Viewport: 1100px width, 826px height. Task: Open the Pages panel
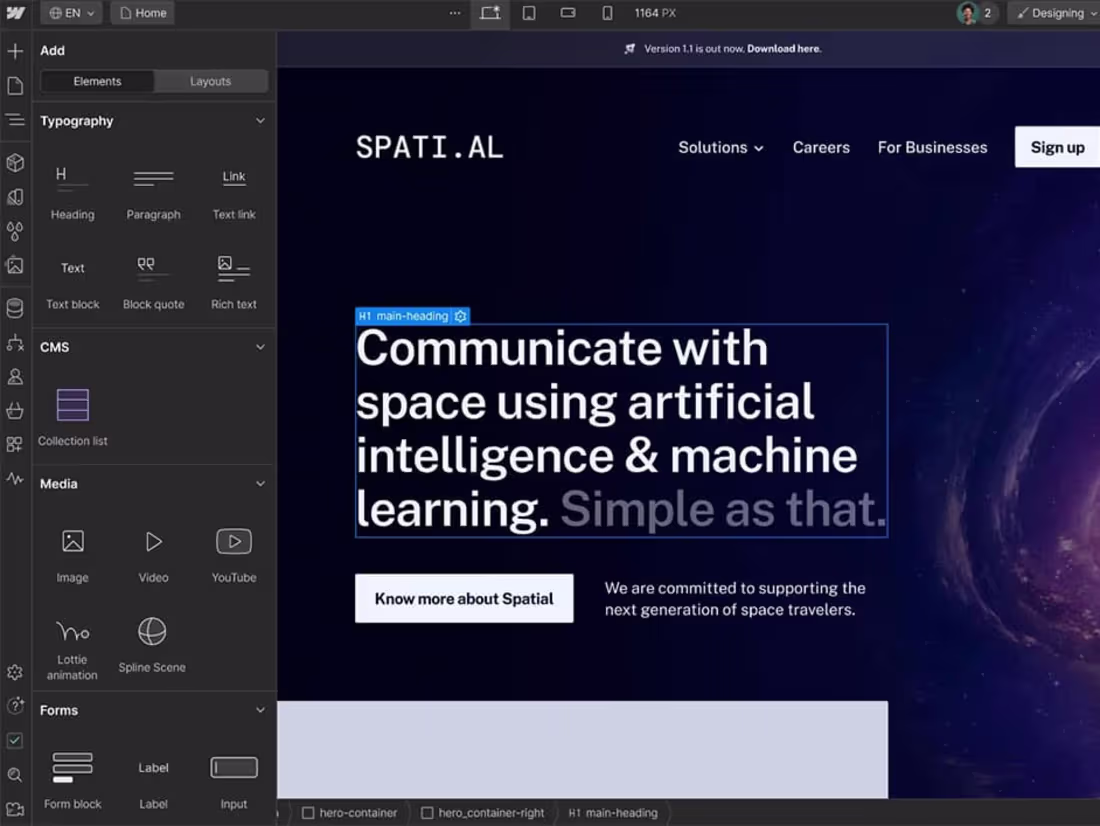coord(15,85)
